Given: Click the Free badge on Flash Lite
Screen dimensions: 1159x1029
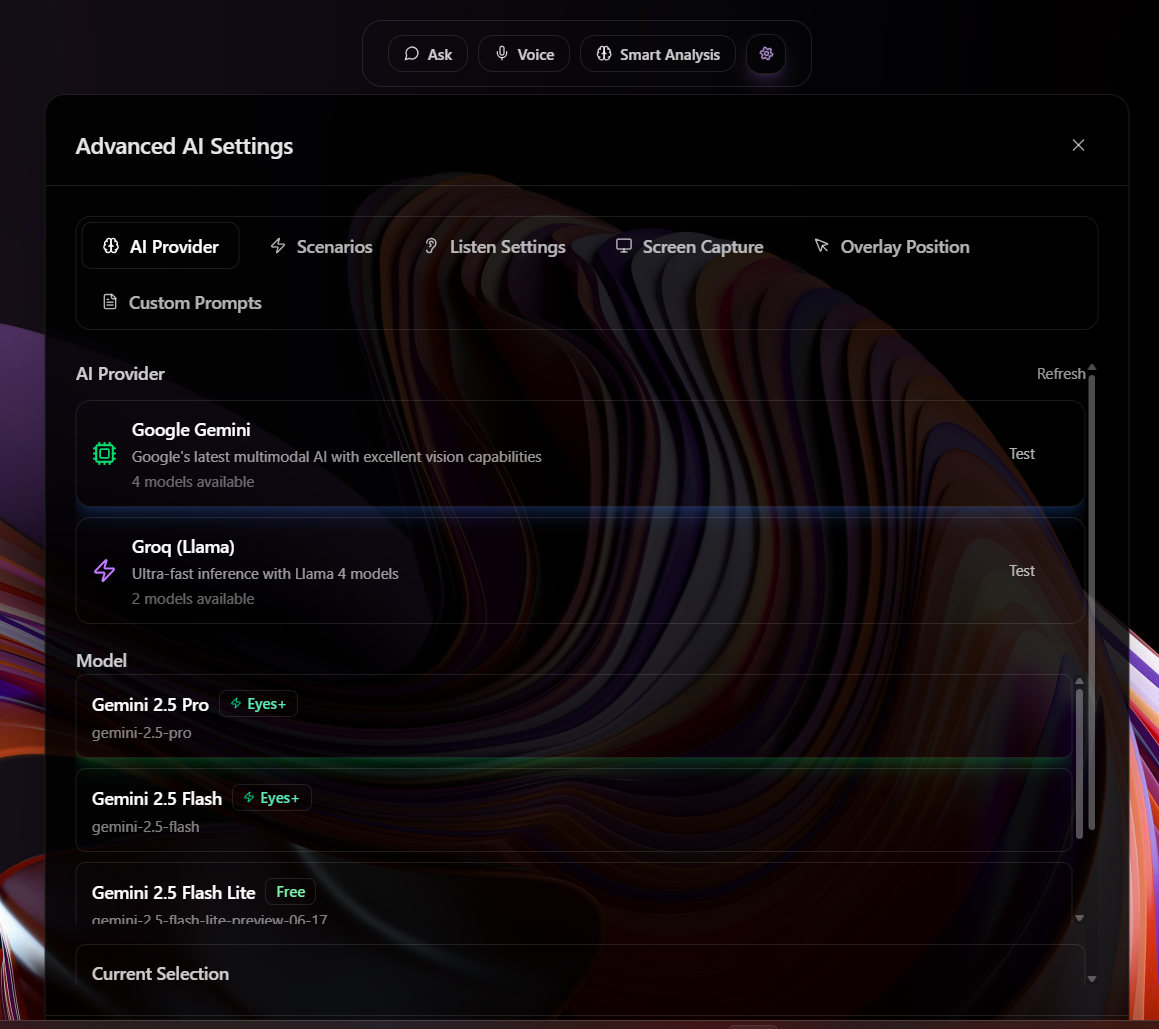Looking at the screenshot, I should [290, 892].
